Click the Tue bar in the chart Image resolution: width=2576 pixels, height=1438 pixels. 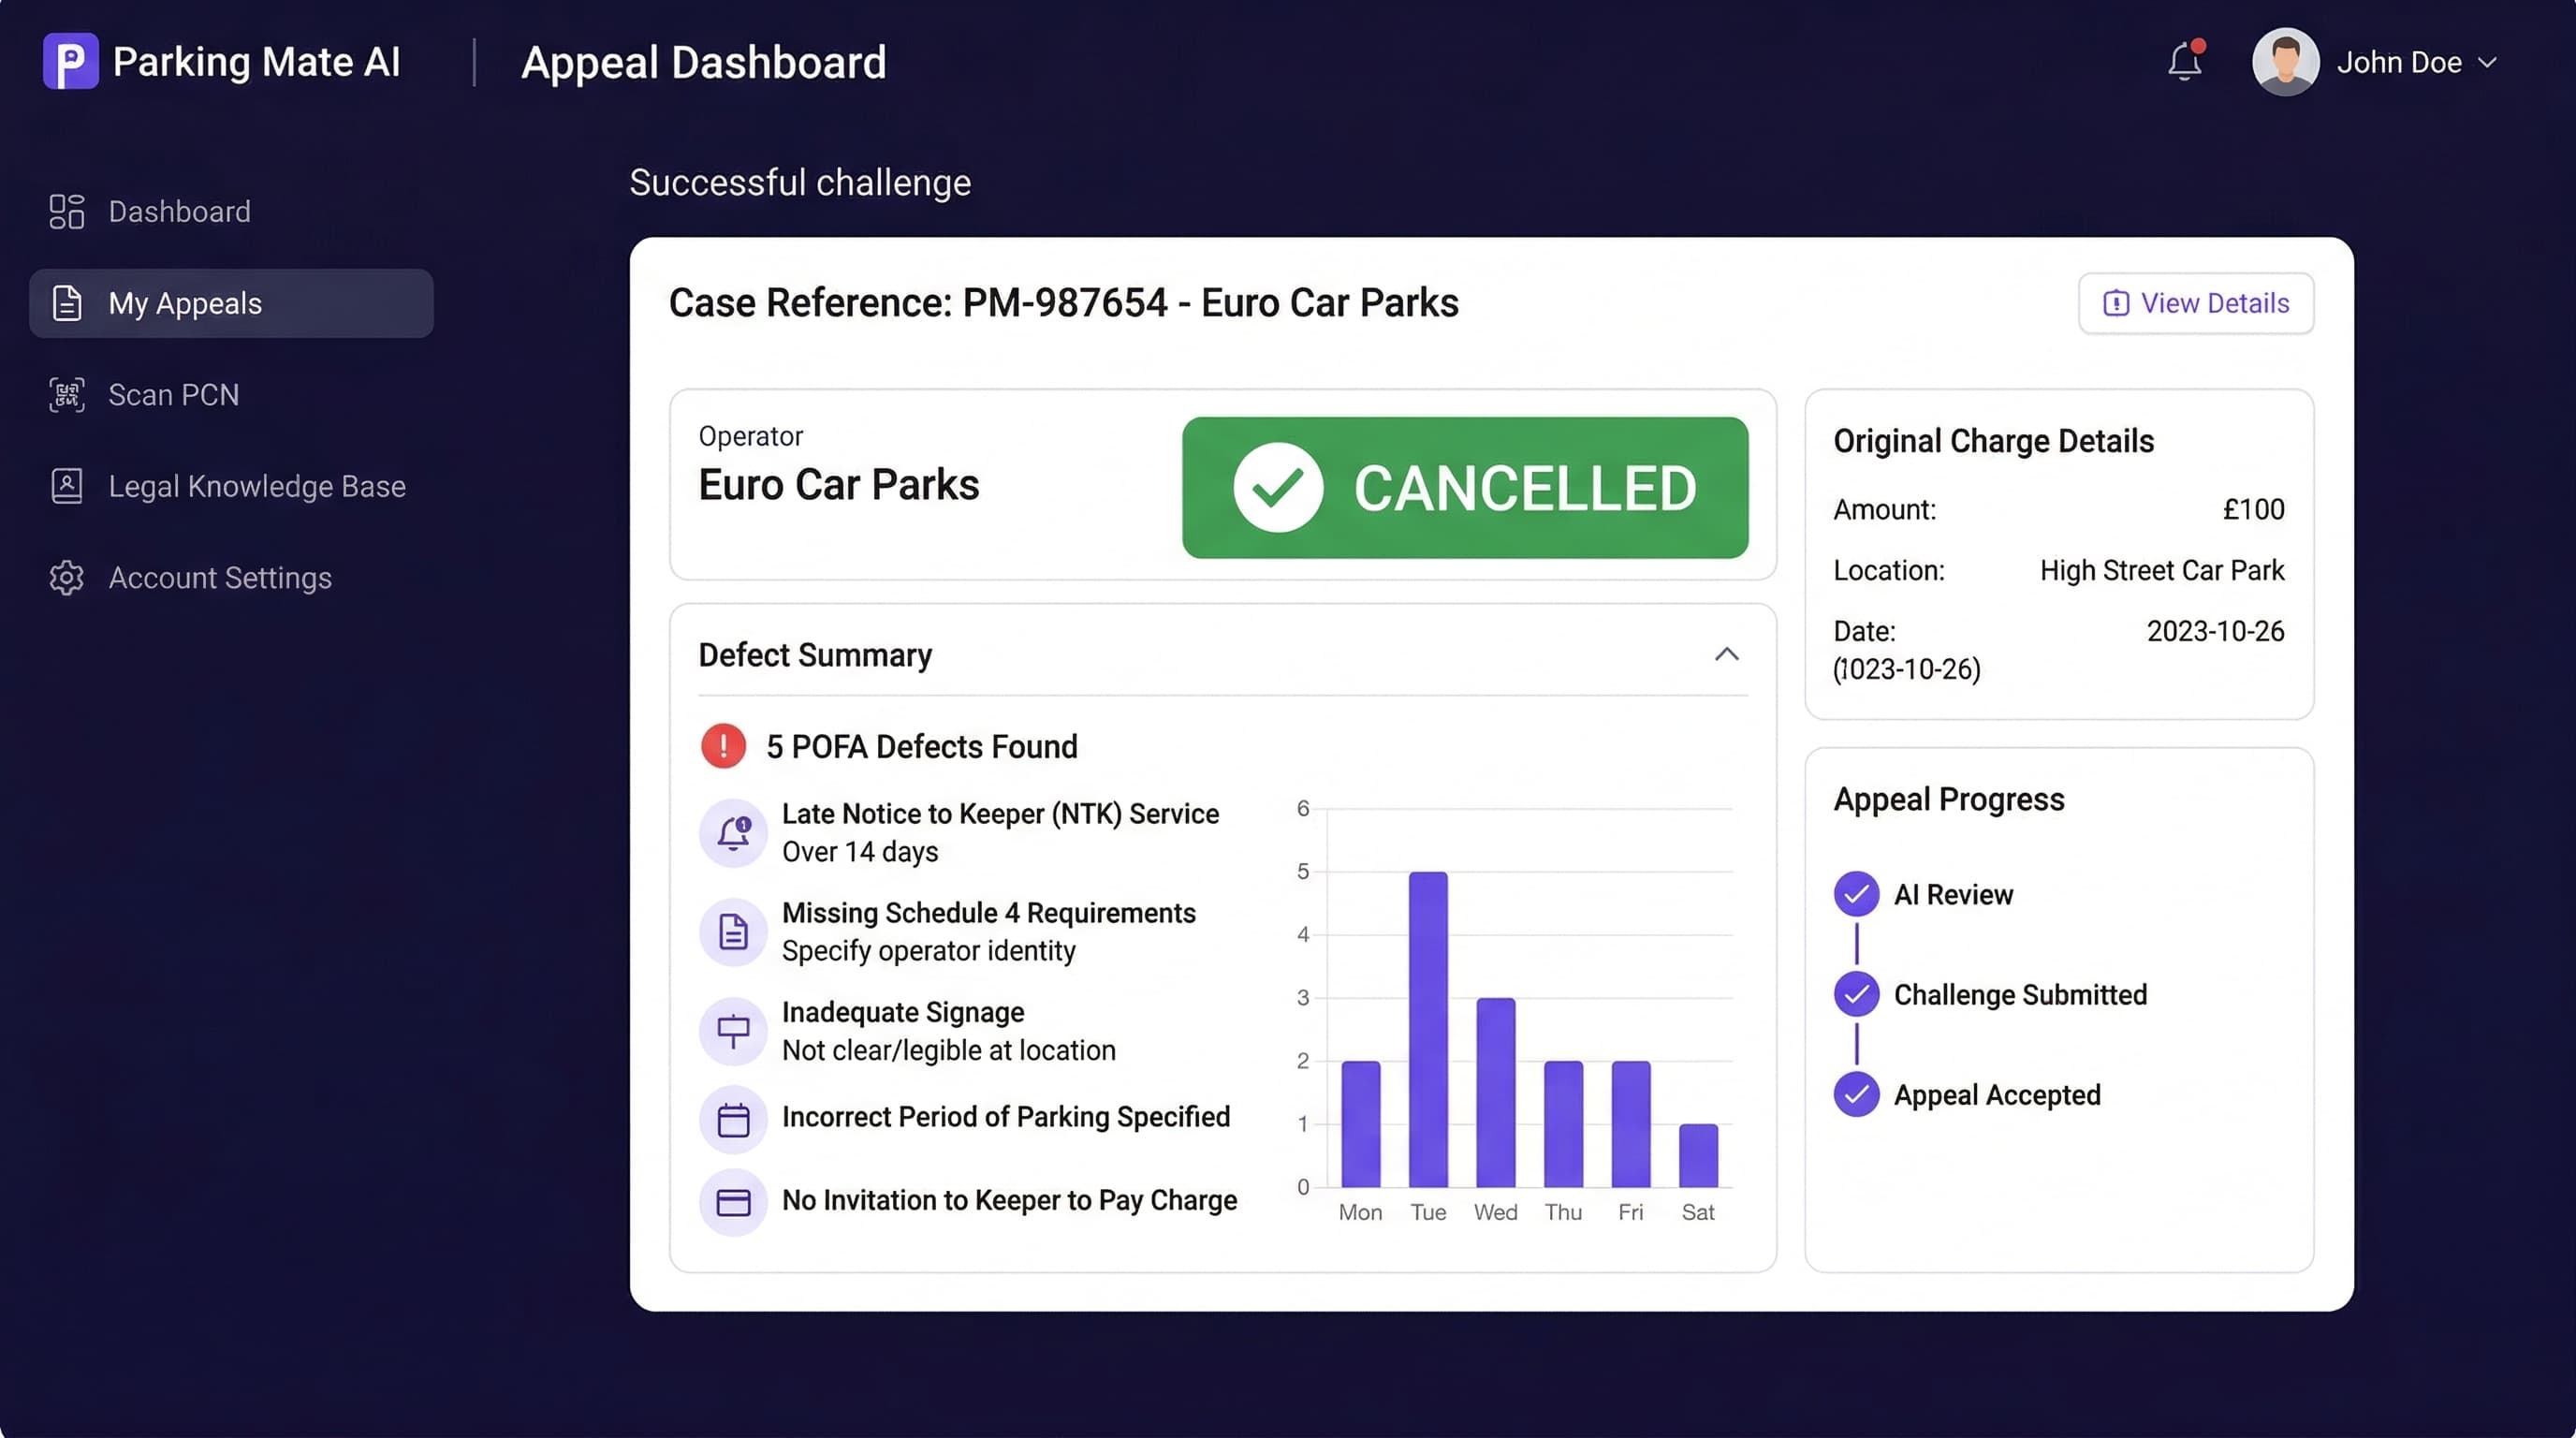(1428, 1029)
